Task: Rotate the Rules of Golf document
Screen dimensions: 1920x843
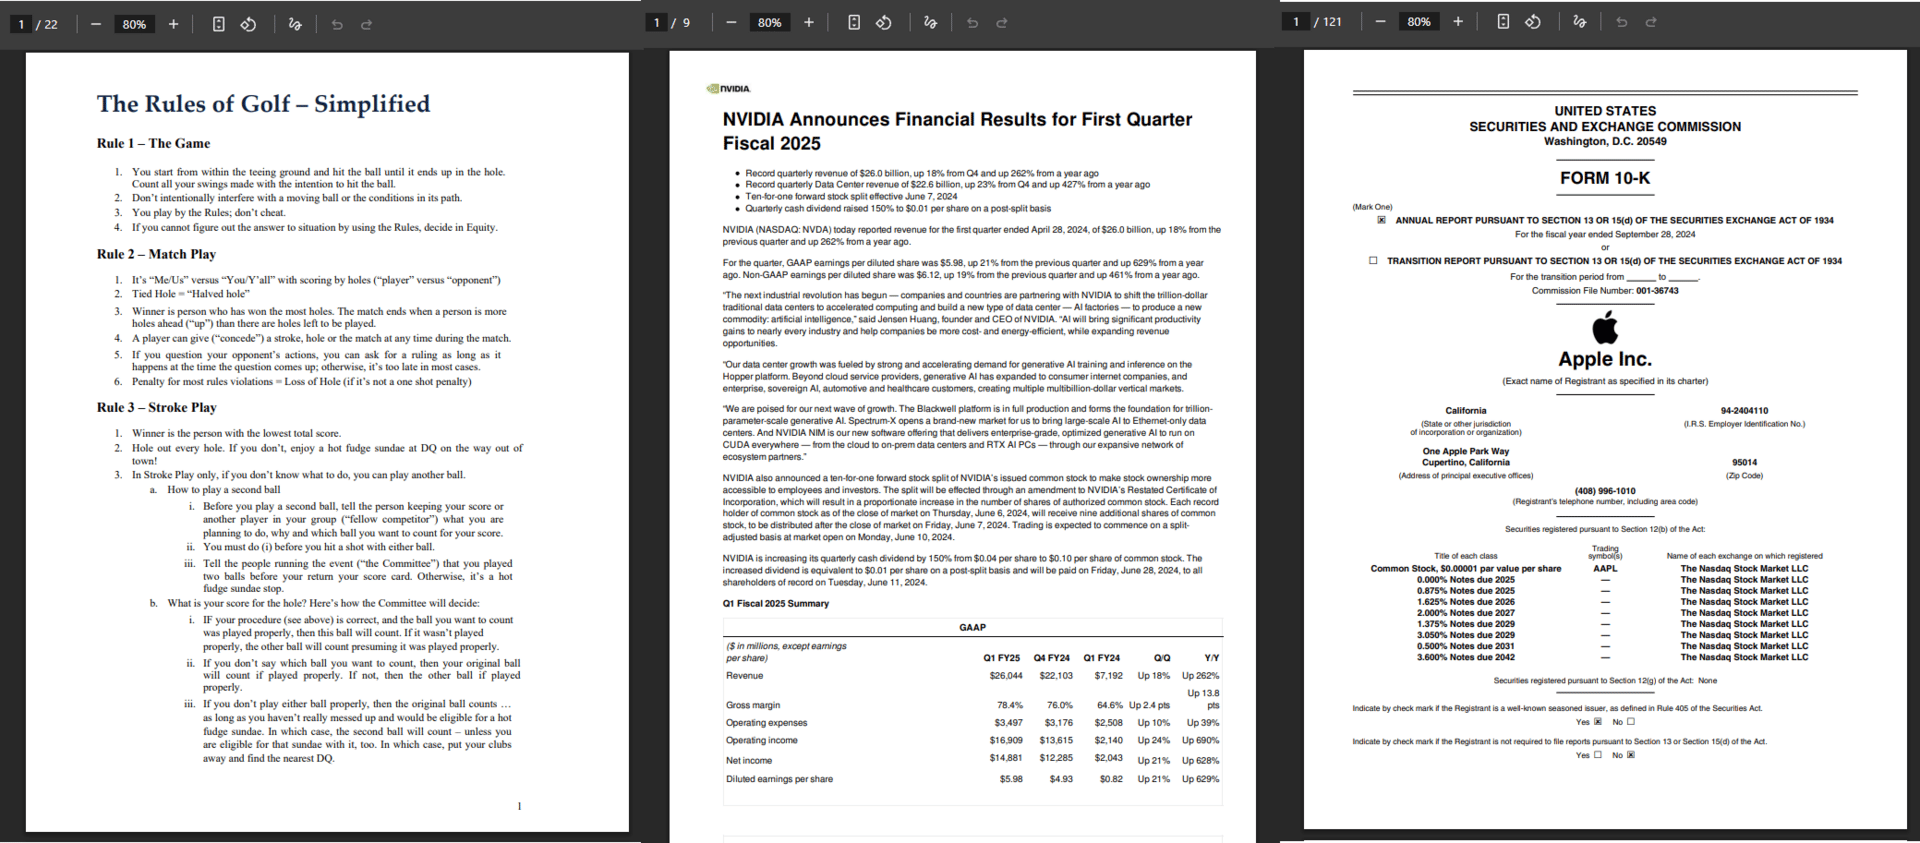Action: click(248, 24)
